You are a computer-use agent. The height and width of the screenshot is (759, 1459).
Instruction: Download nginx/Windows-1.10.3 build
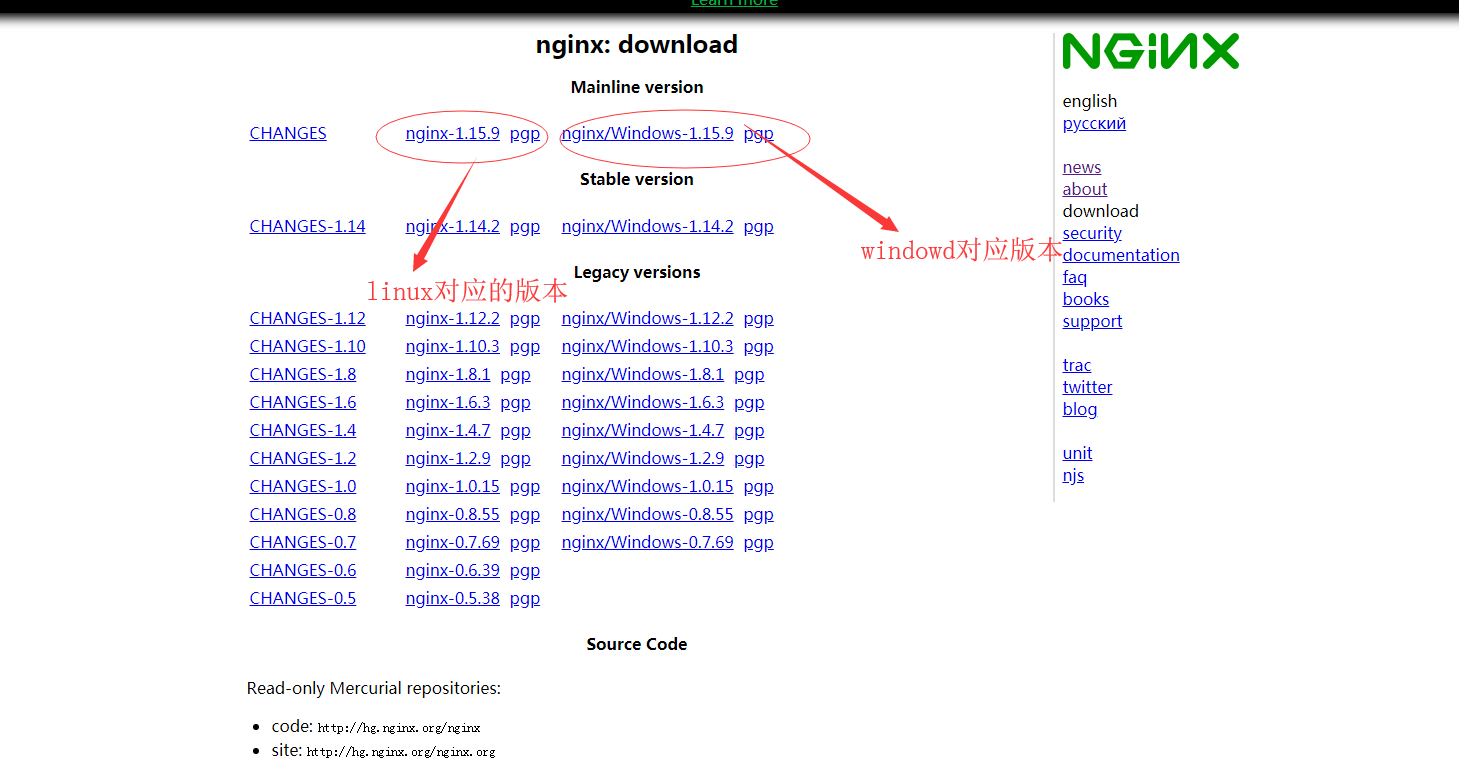[x=647, y=346]
